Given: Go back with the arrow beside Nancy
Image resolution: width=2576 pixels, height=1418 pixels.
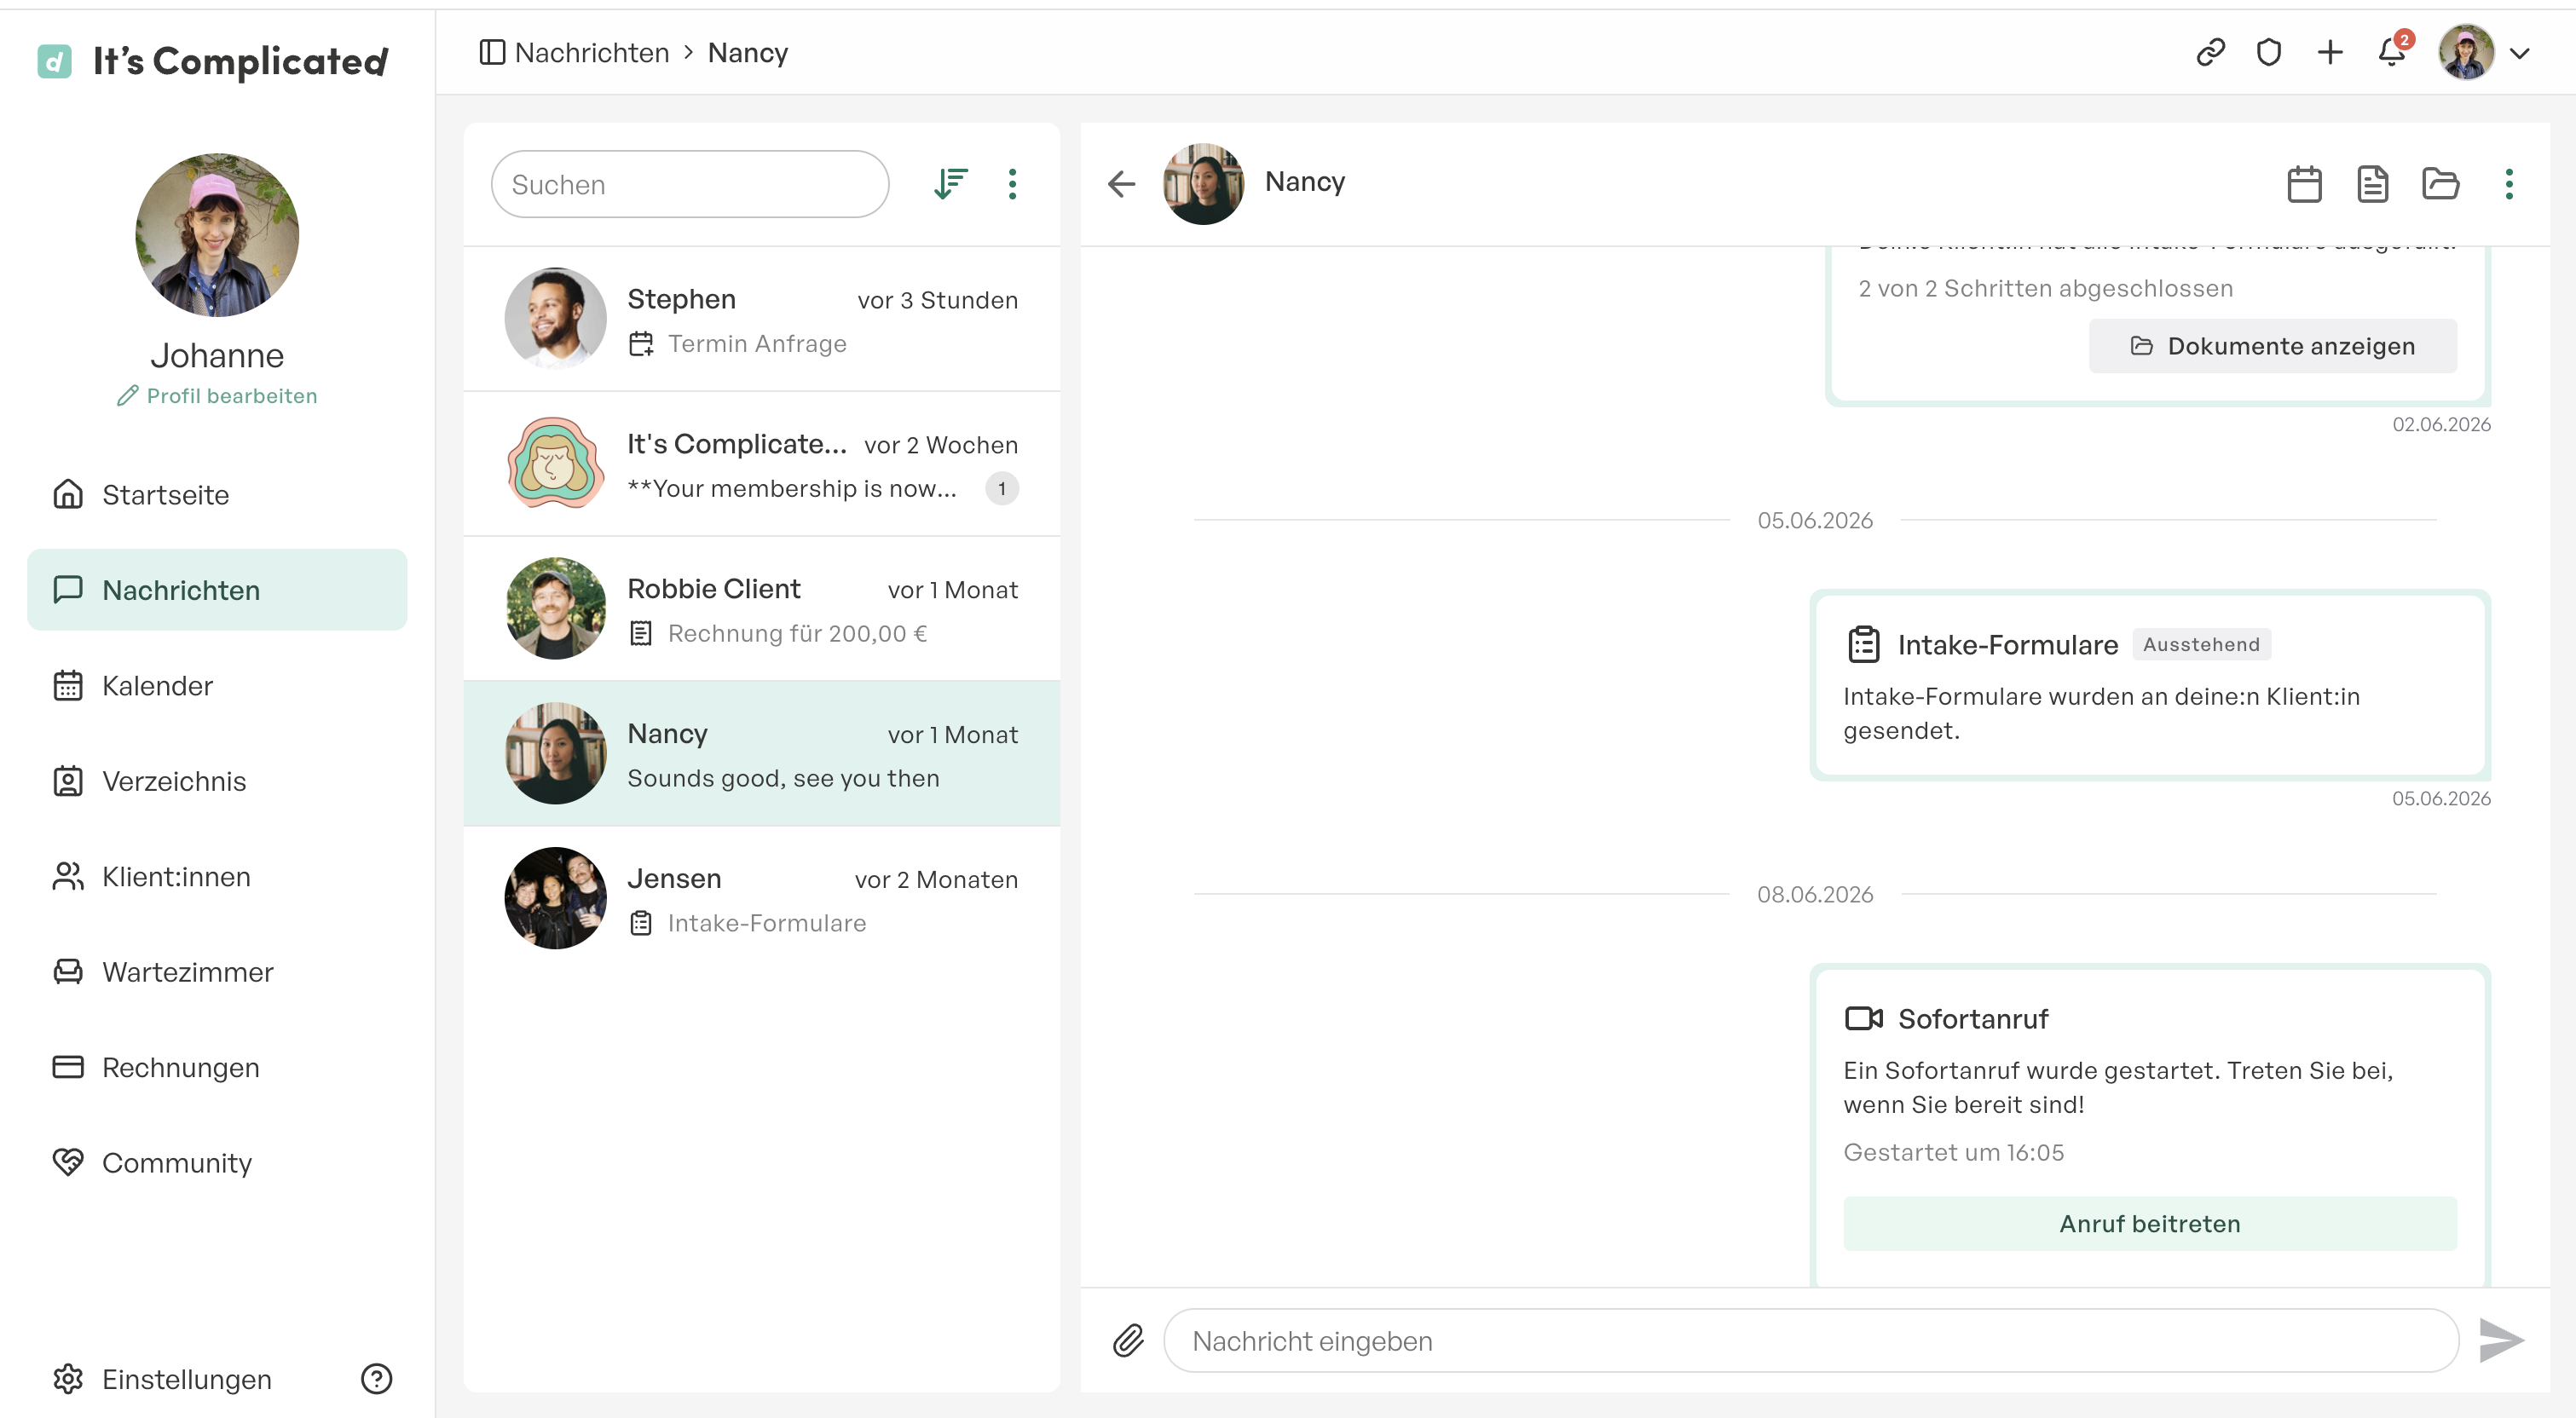Looking at the screenshot, I should pos(1122,184).
